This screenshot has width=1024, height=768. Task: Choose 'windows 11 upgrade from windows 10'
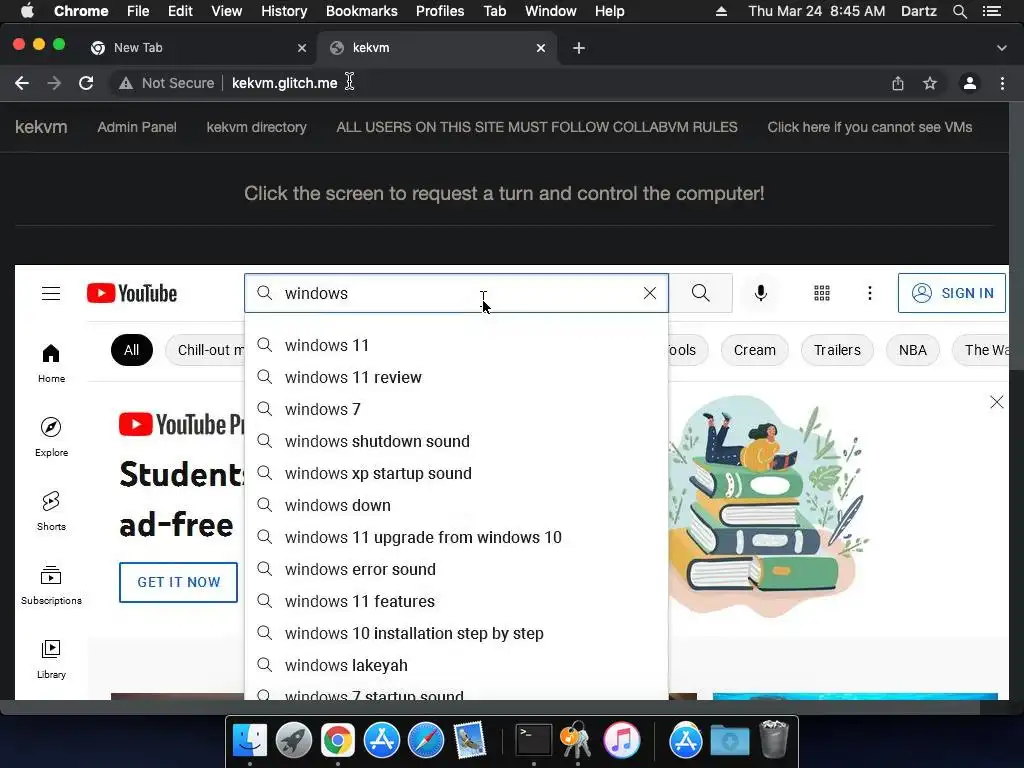tap(456, 537)
